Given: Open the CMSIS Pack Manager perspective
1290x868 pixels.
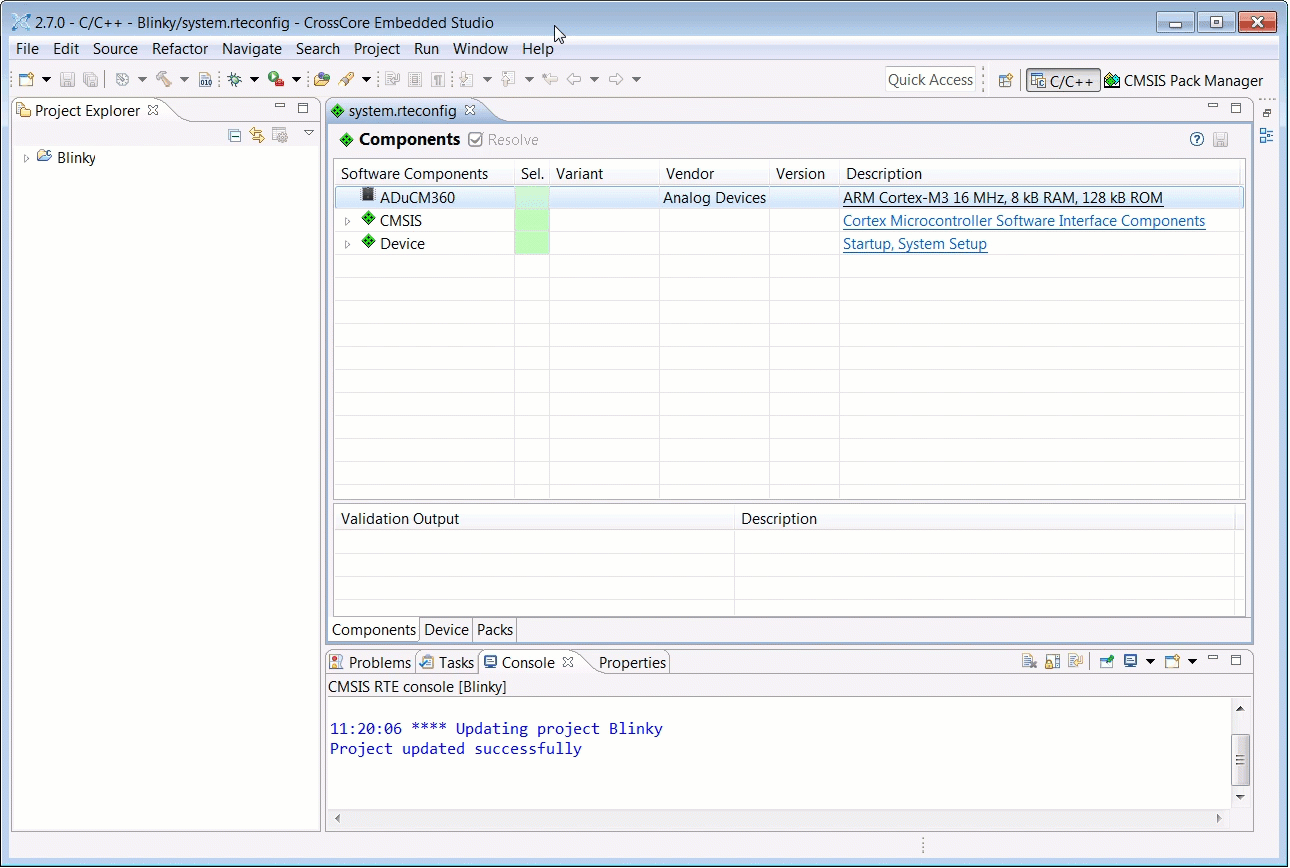Looking at the screenshot, I should click(x=1184, y=81).
